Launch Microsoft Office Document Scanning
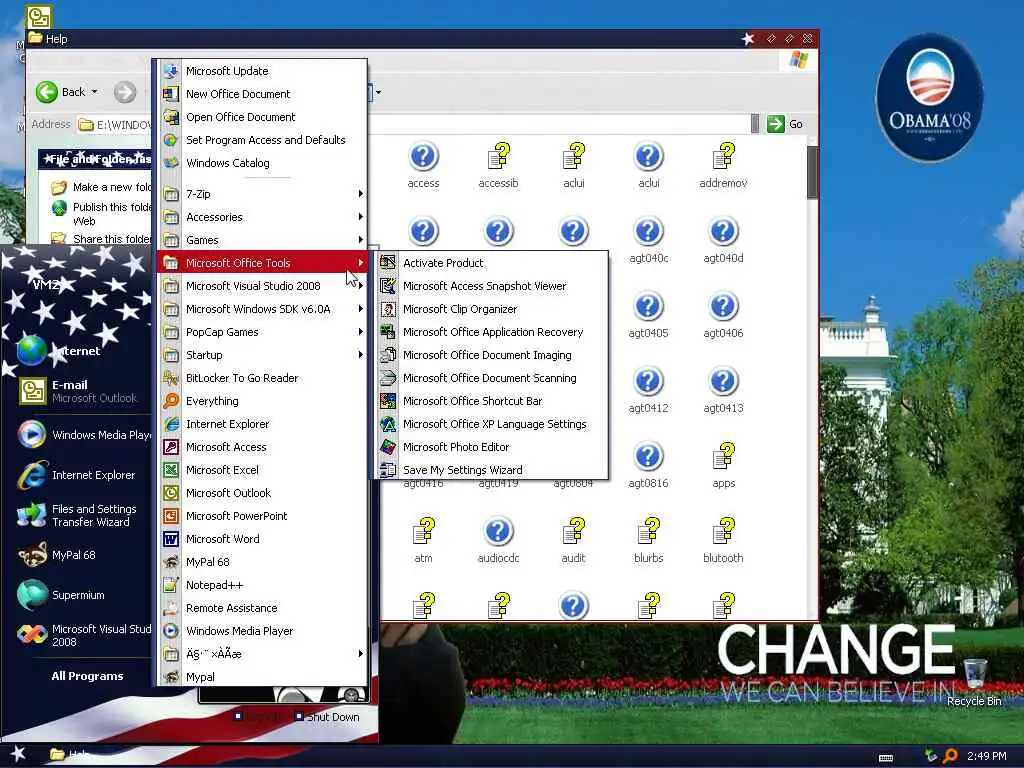This screenshot has width=1024, height=768. coord(492,377)
